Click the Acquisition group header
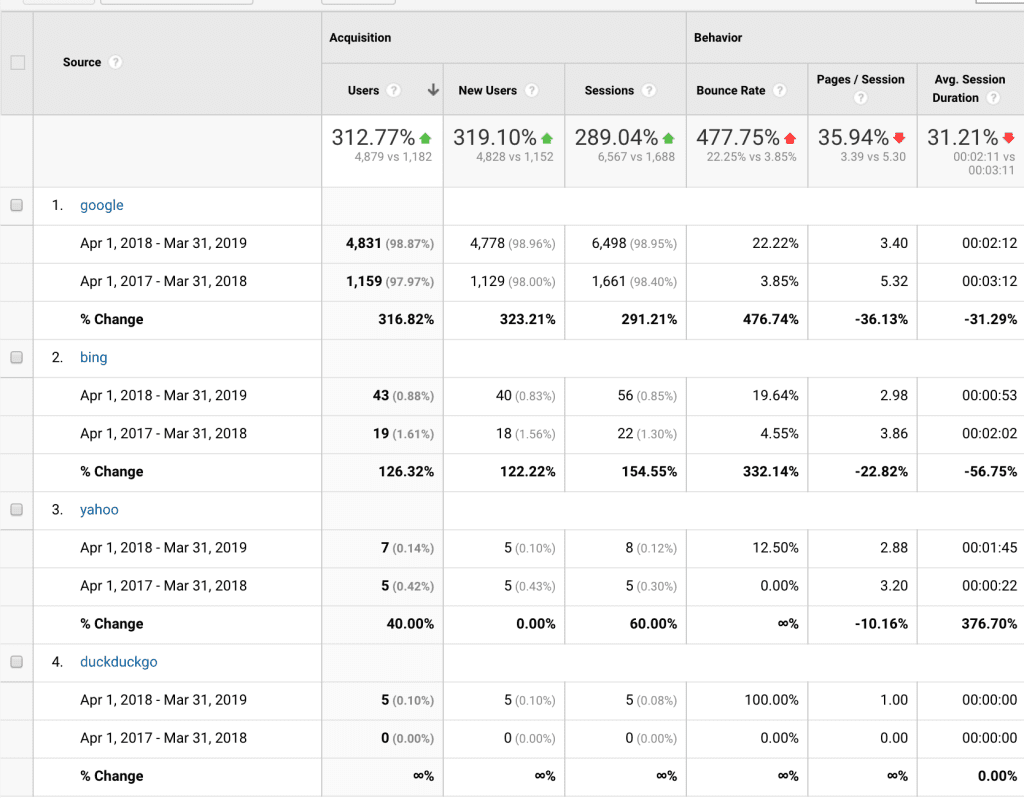This screenshot has height=798, width=1024. 360,38
